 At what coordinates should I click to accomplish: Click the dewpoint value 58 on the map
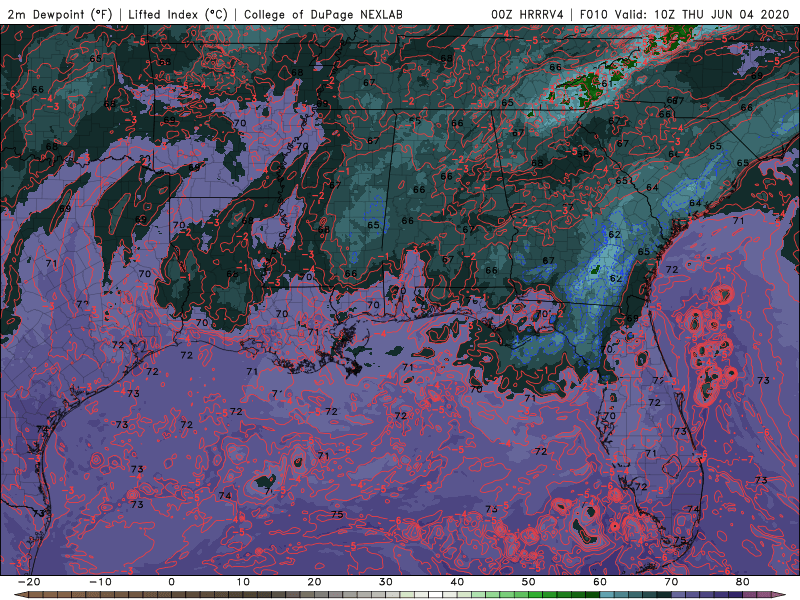tap(583, 154)
